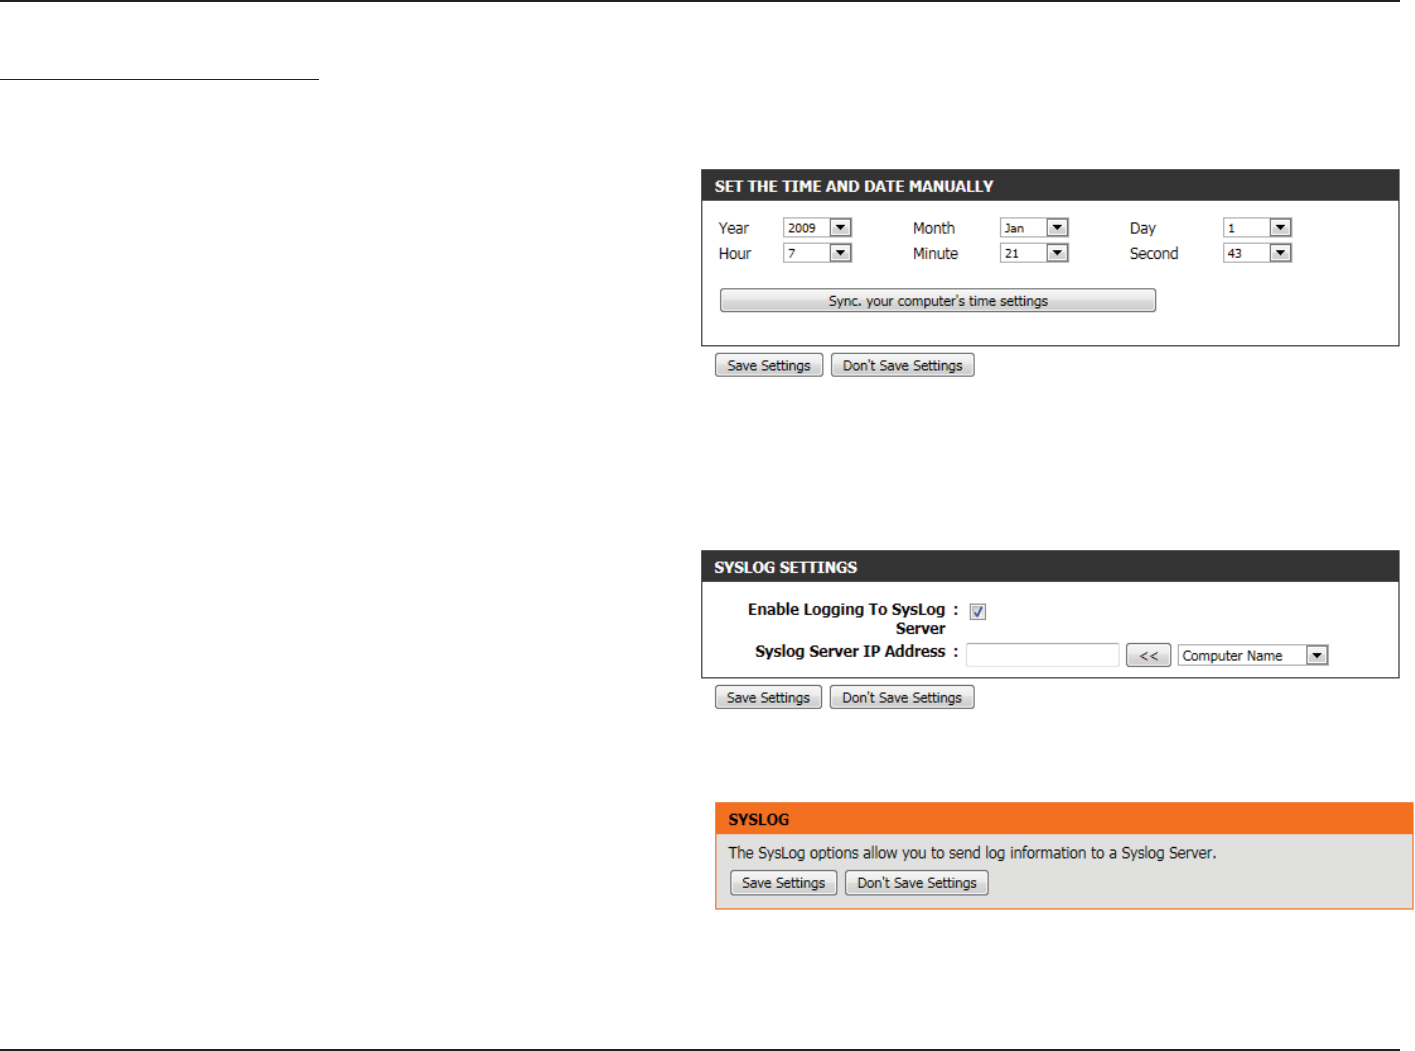The height and width of the screenshot is (1051, 1415).
Task: Open the Minute dropdown showing 21
Action: 1034,253
